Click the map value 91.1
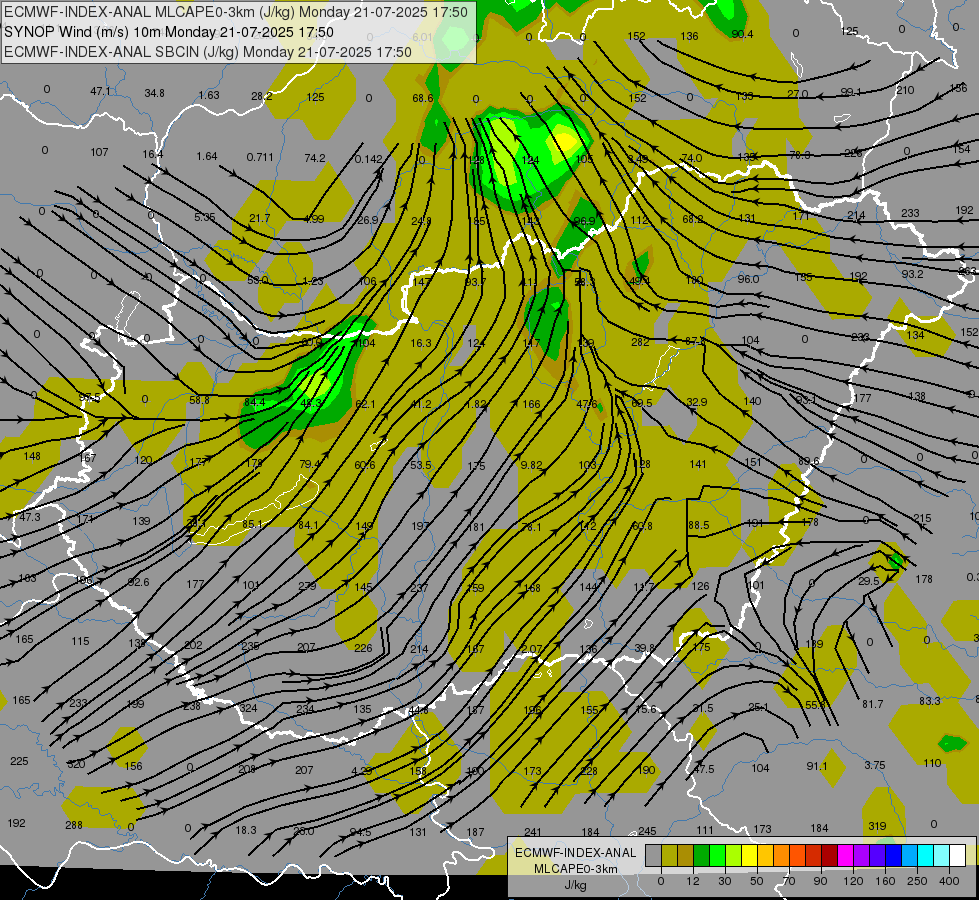 (817, 766)
